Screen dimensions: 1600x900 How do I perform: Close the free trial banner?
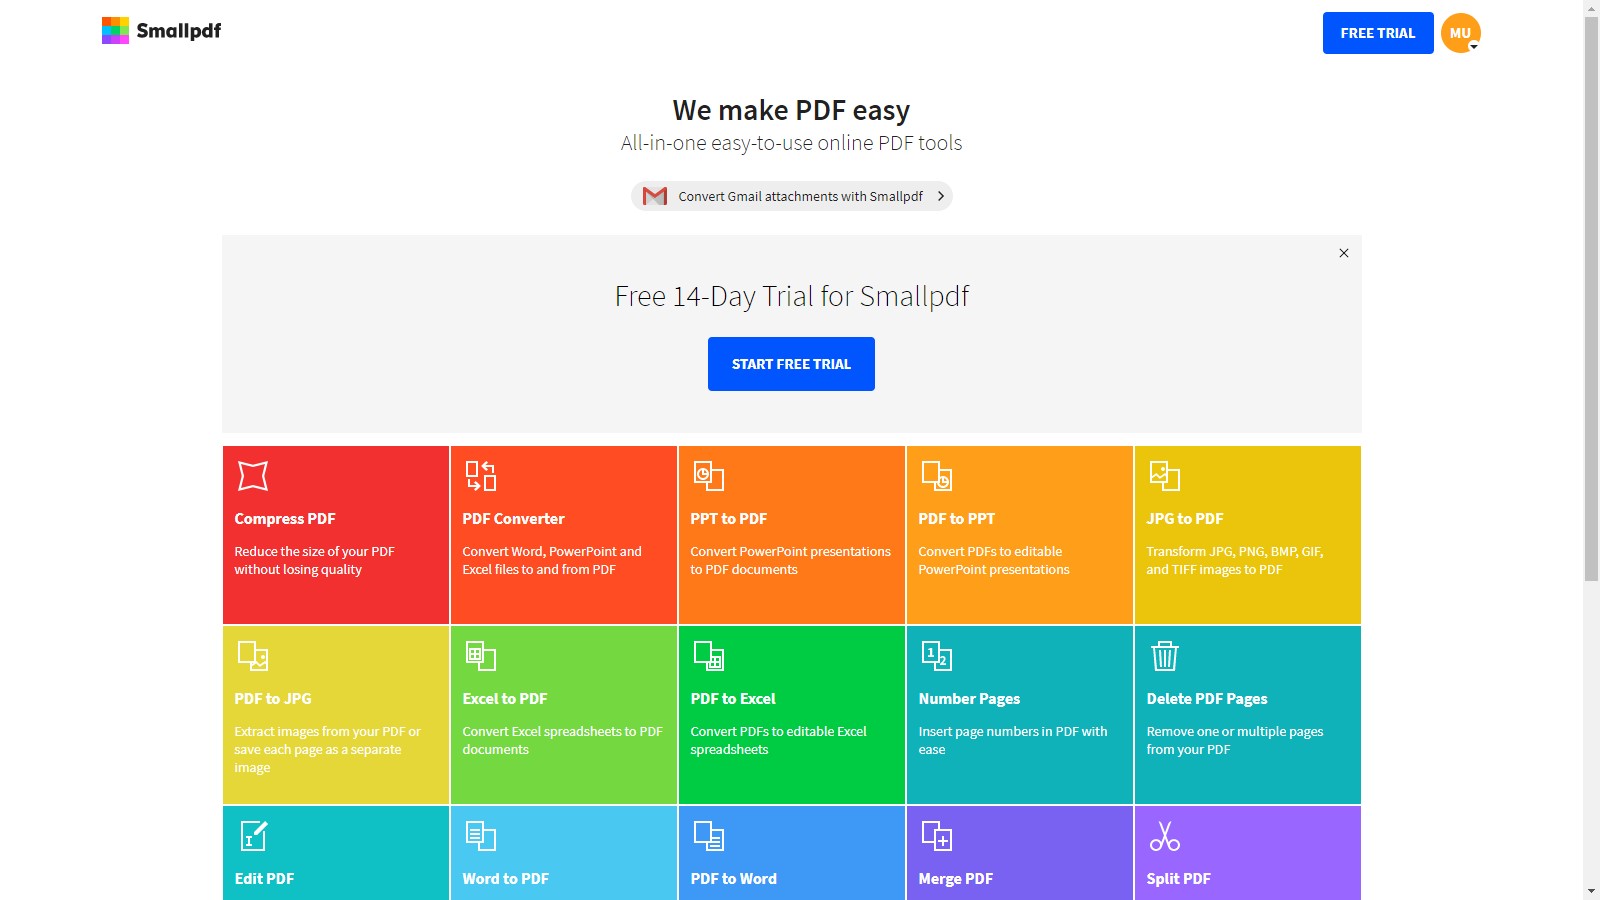(1344, 253)
